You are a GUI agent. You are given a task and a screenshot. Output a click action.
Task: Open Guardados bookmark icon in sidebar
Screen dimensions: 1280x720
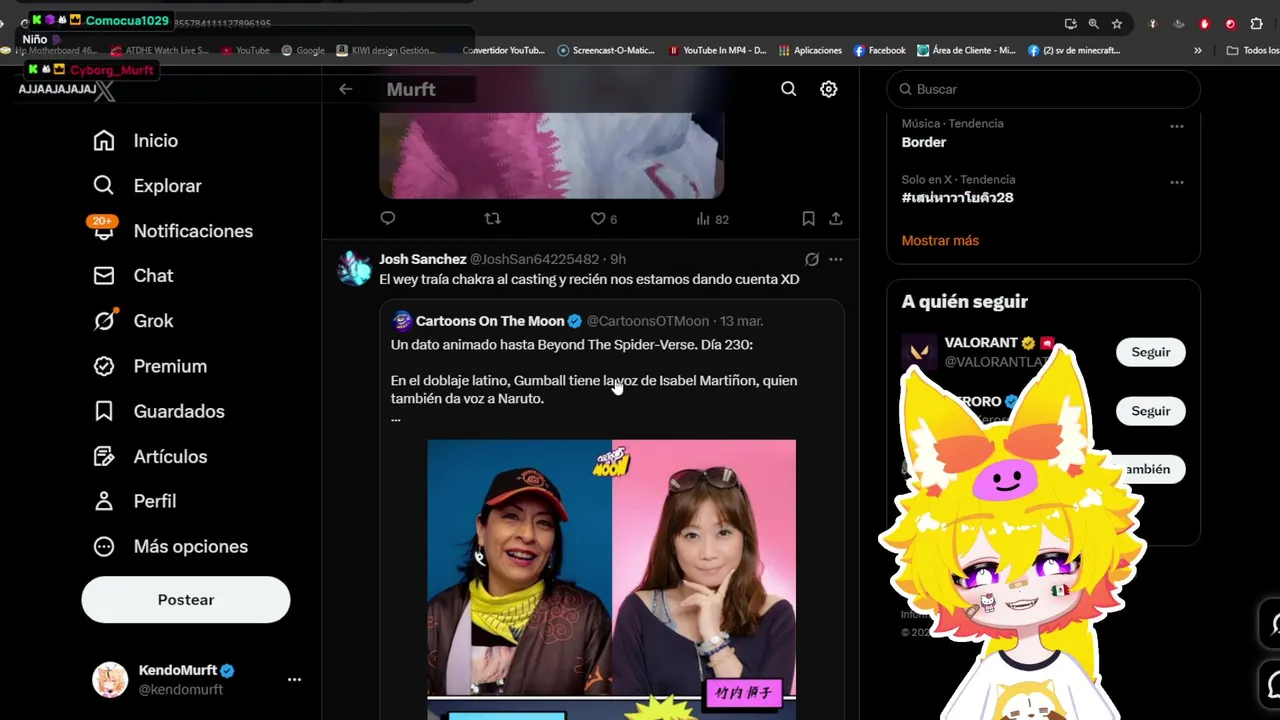[x=104, y=411]
